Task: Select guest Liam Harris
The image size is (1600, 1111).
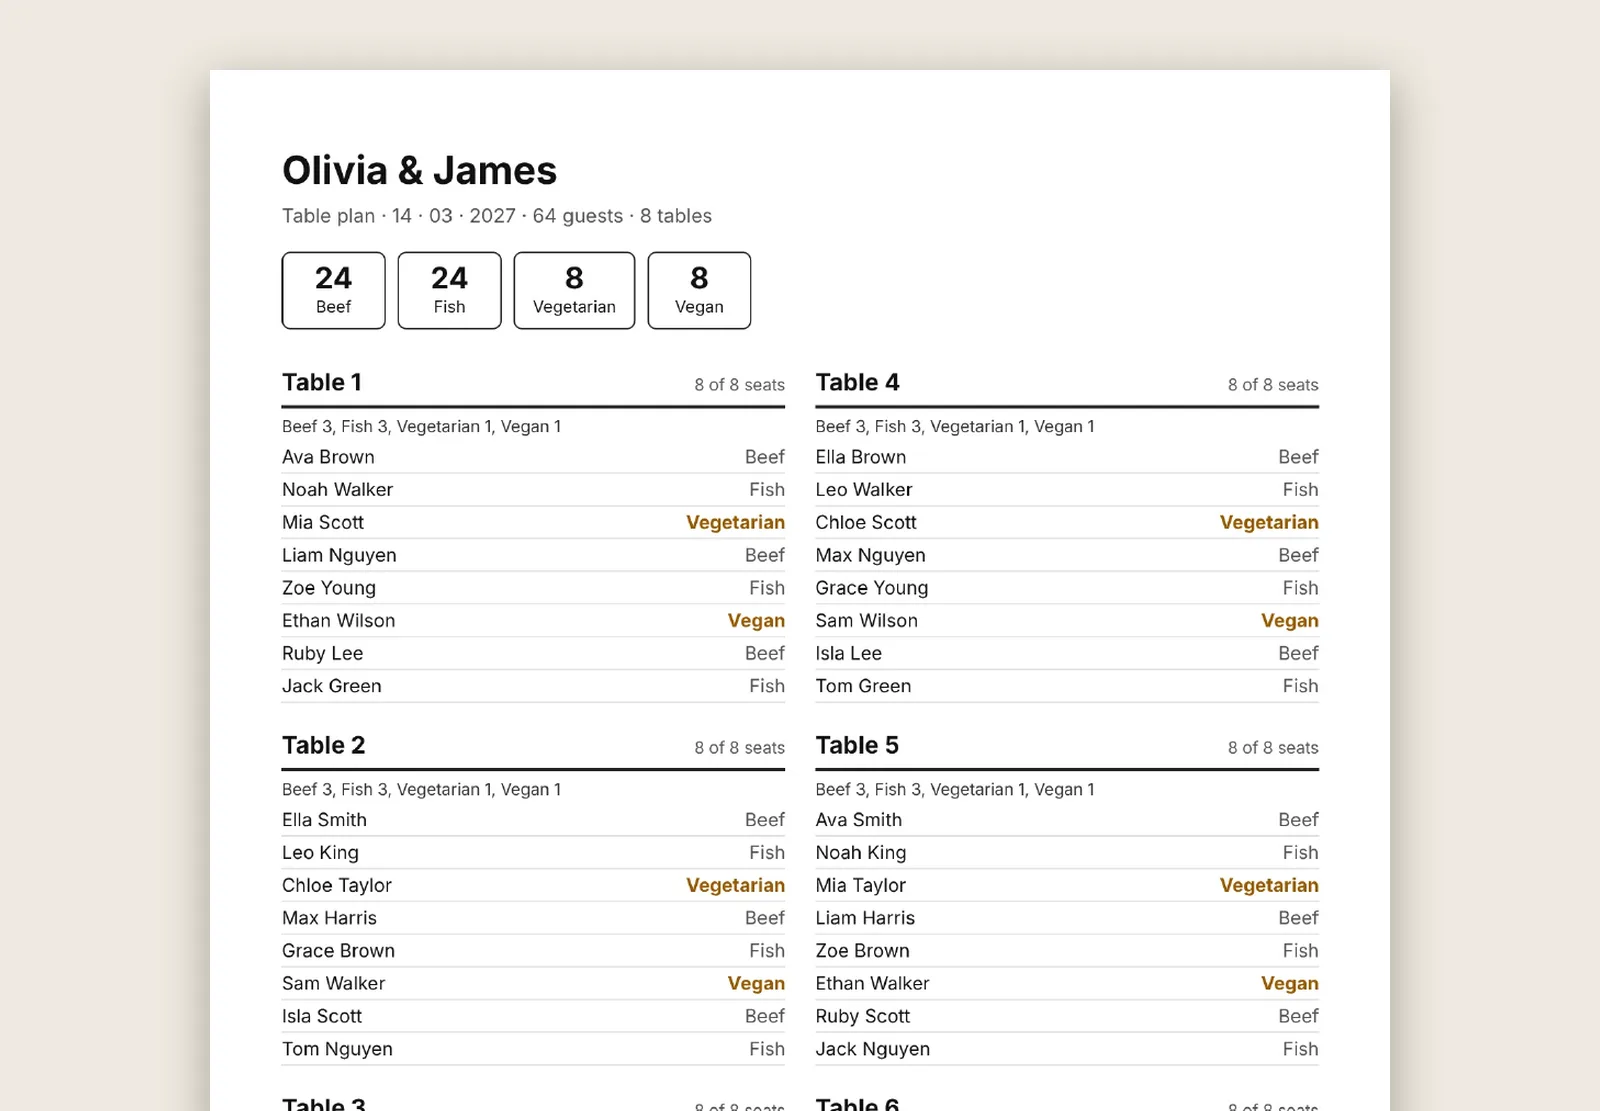Action: (x=865, y=918)
